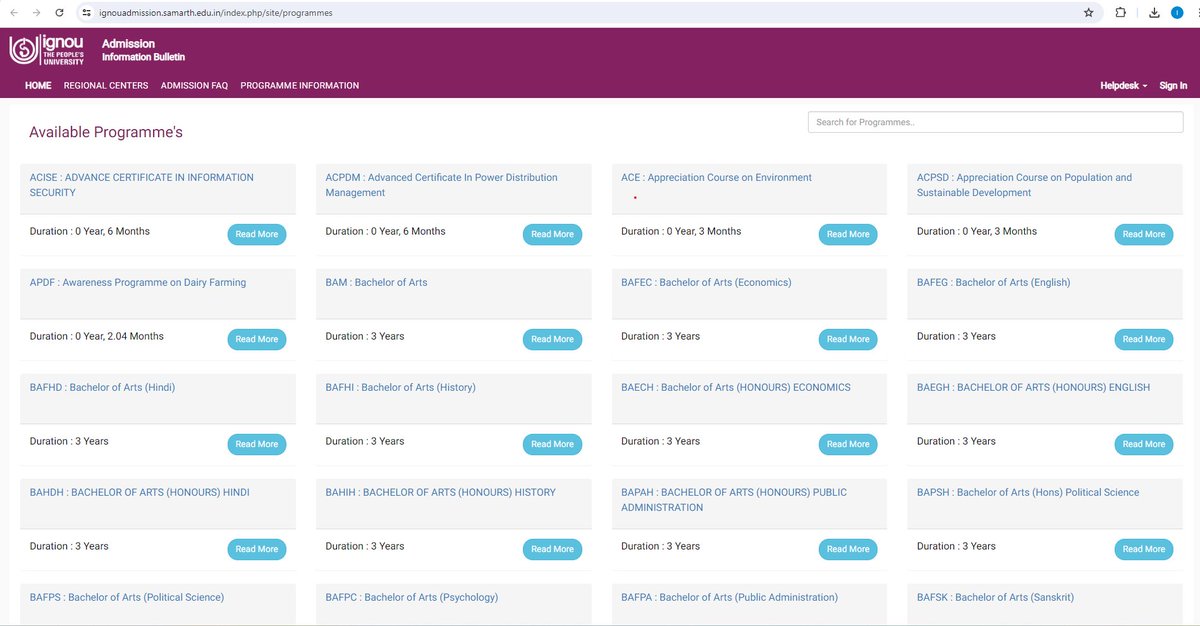Click Read More for BAHIH card

tap(553, 549)
